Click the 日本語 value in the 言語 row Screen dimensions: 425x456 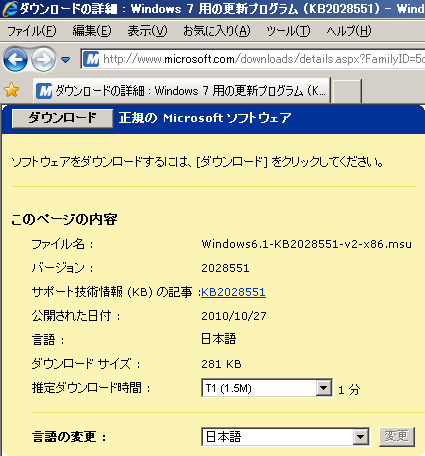click(x=219, y=339)
